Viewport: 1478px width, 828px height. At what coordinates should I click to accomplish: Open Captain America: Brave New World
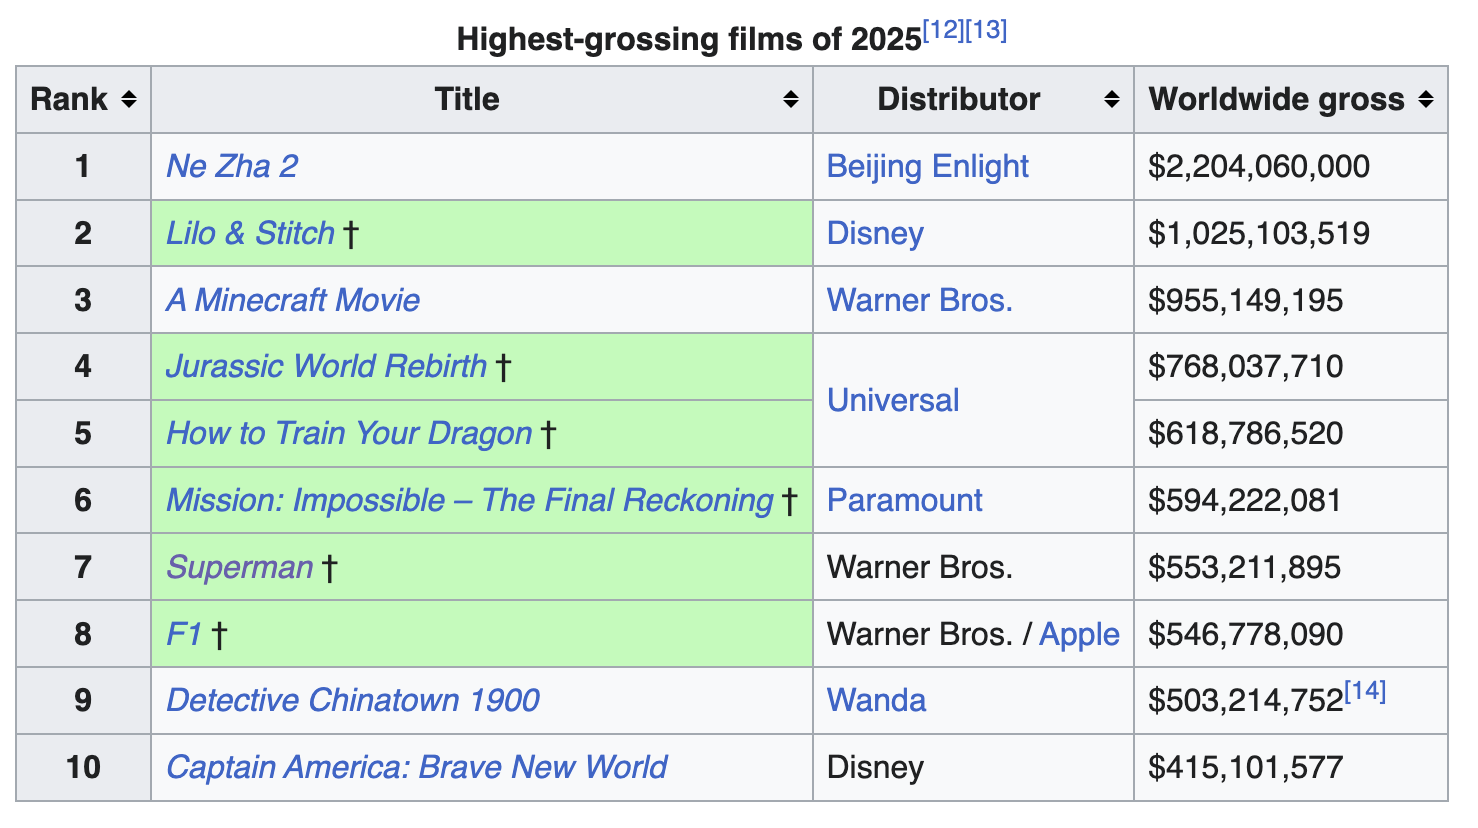click(x=416, y=767)
